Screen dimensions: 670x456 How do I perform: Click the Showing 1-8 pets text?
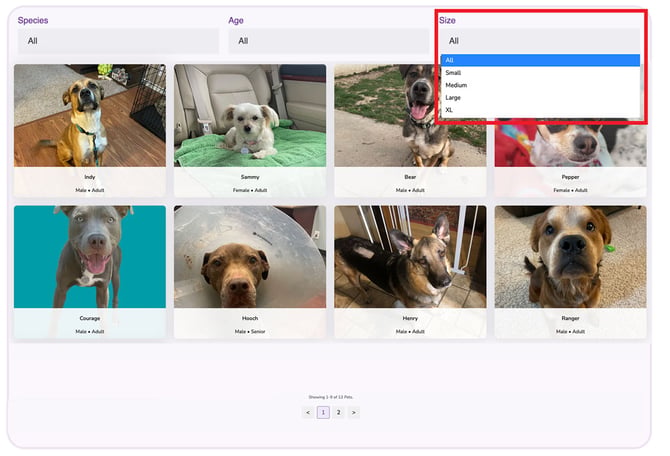[x=331, y=397]
